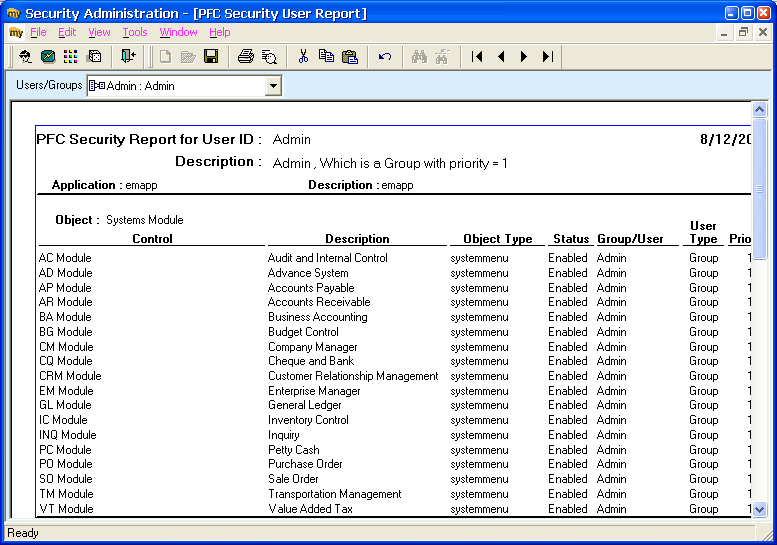Screen dimensions: 777x545
Task: Click the colored grid icon
Action: click(70, 56)
